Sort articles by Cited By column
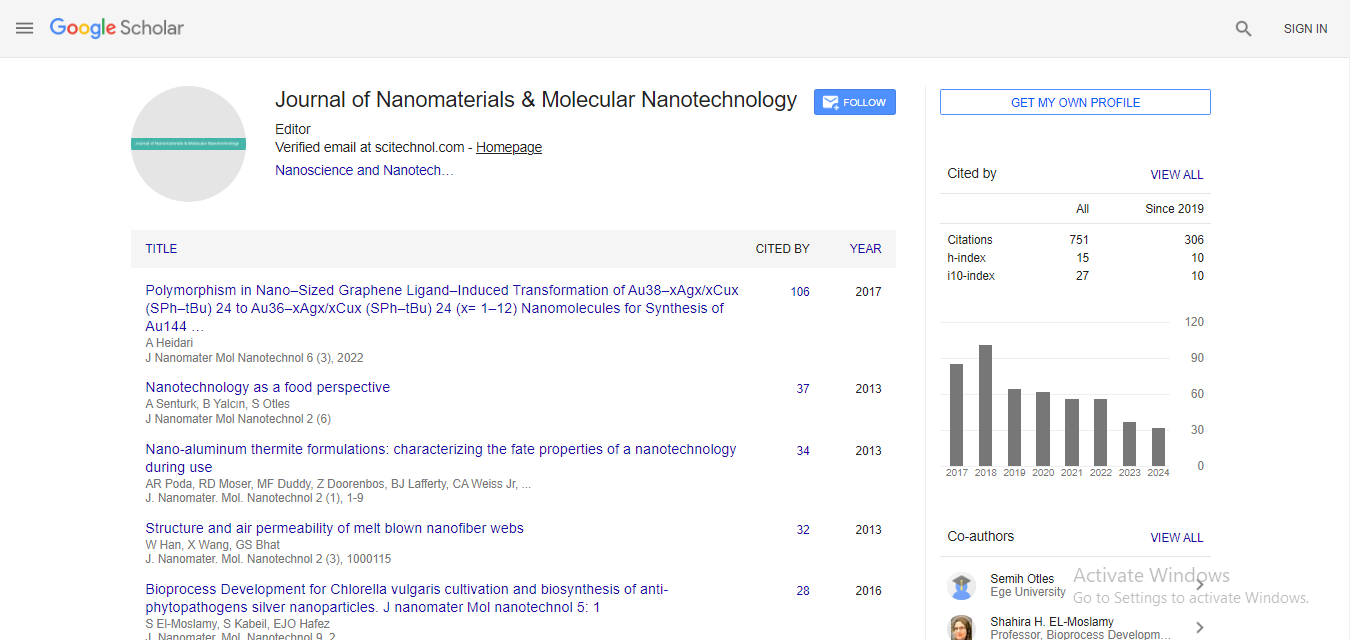The height and width of the screenshot is (640, 1350). [x=783, y=249]
